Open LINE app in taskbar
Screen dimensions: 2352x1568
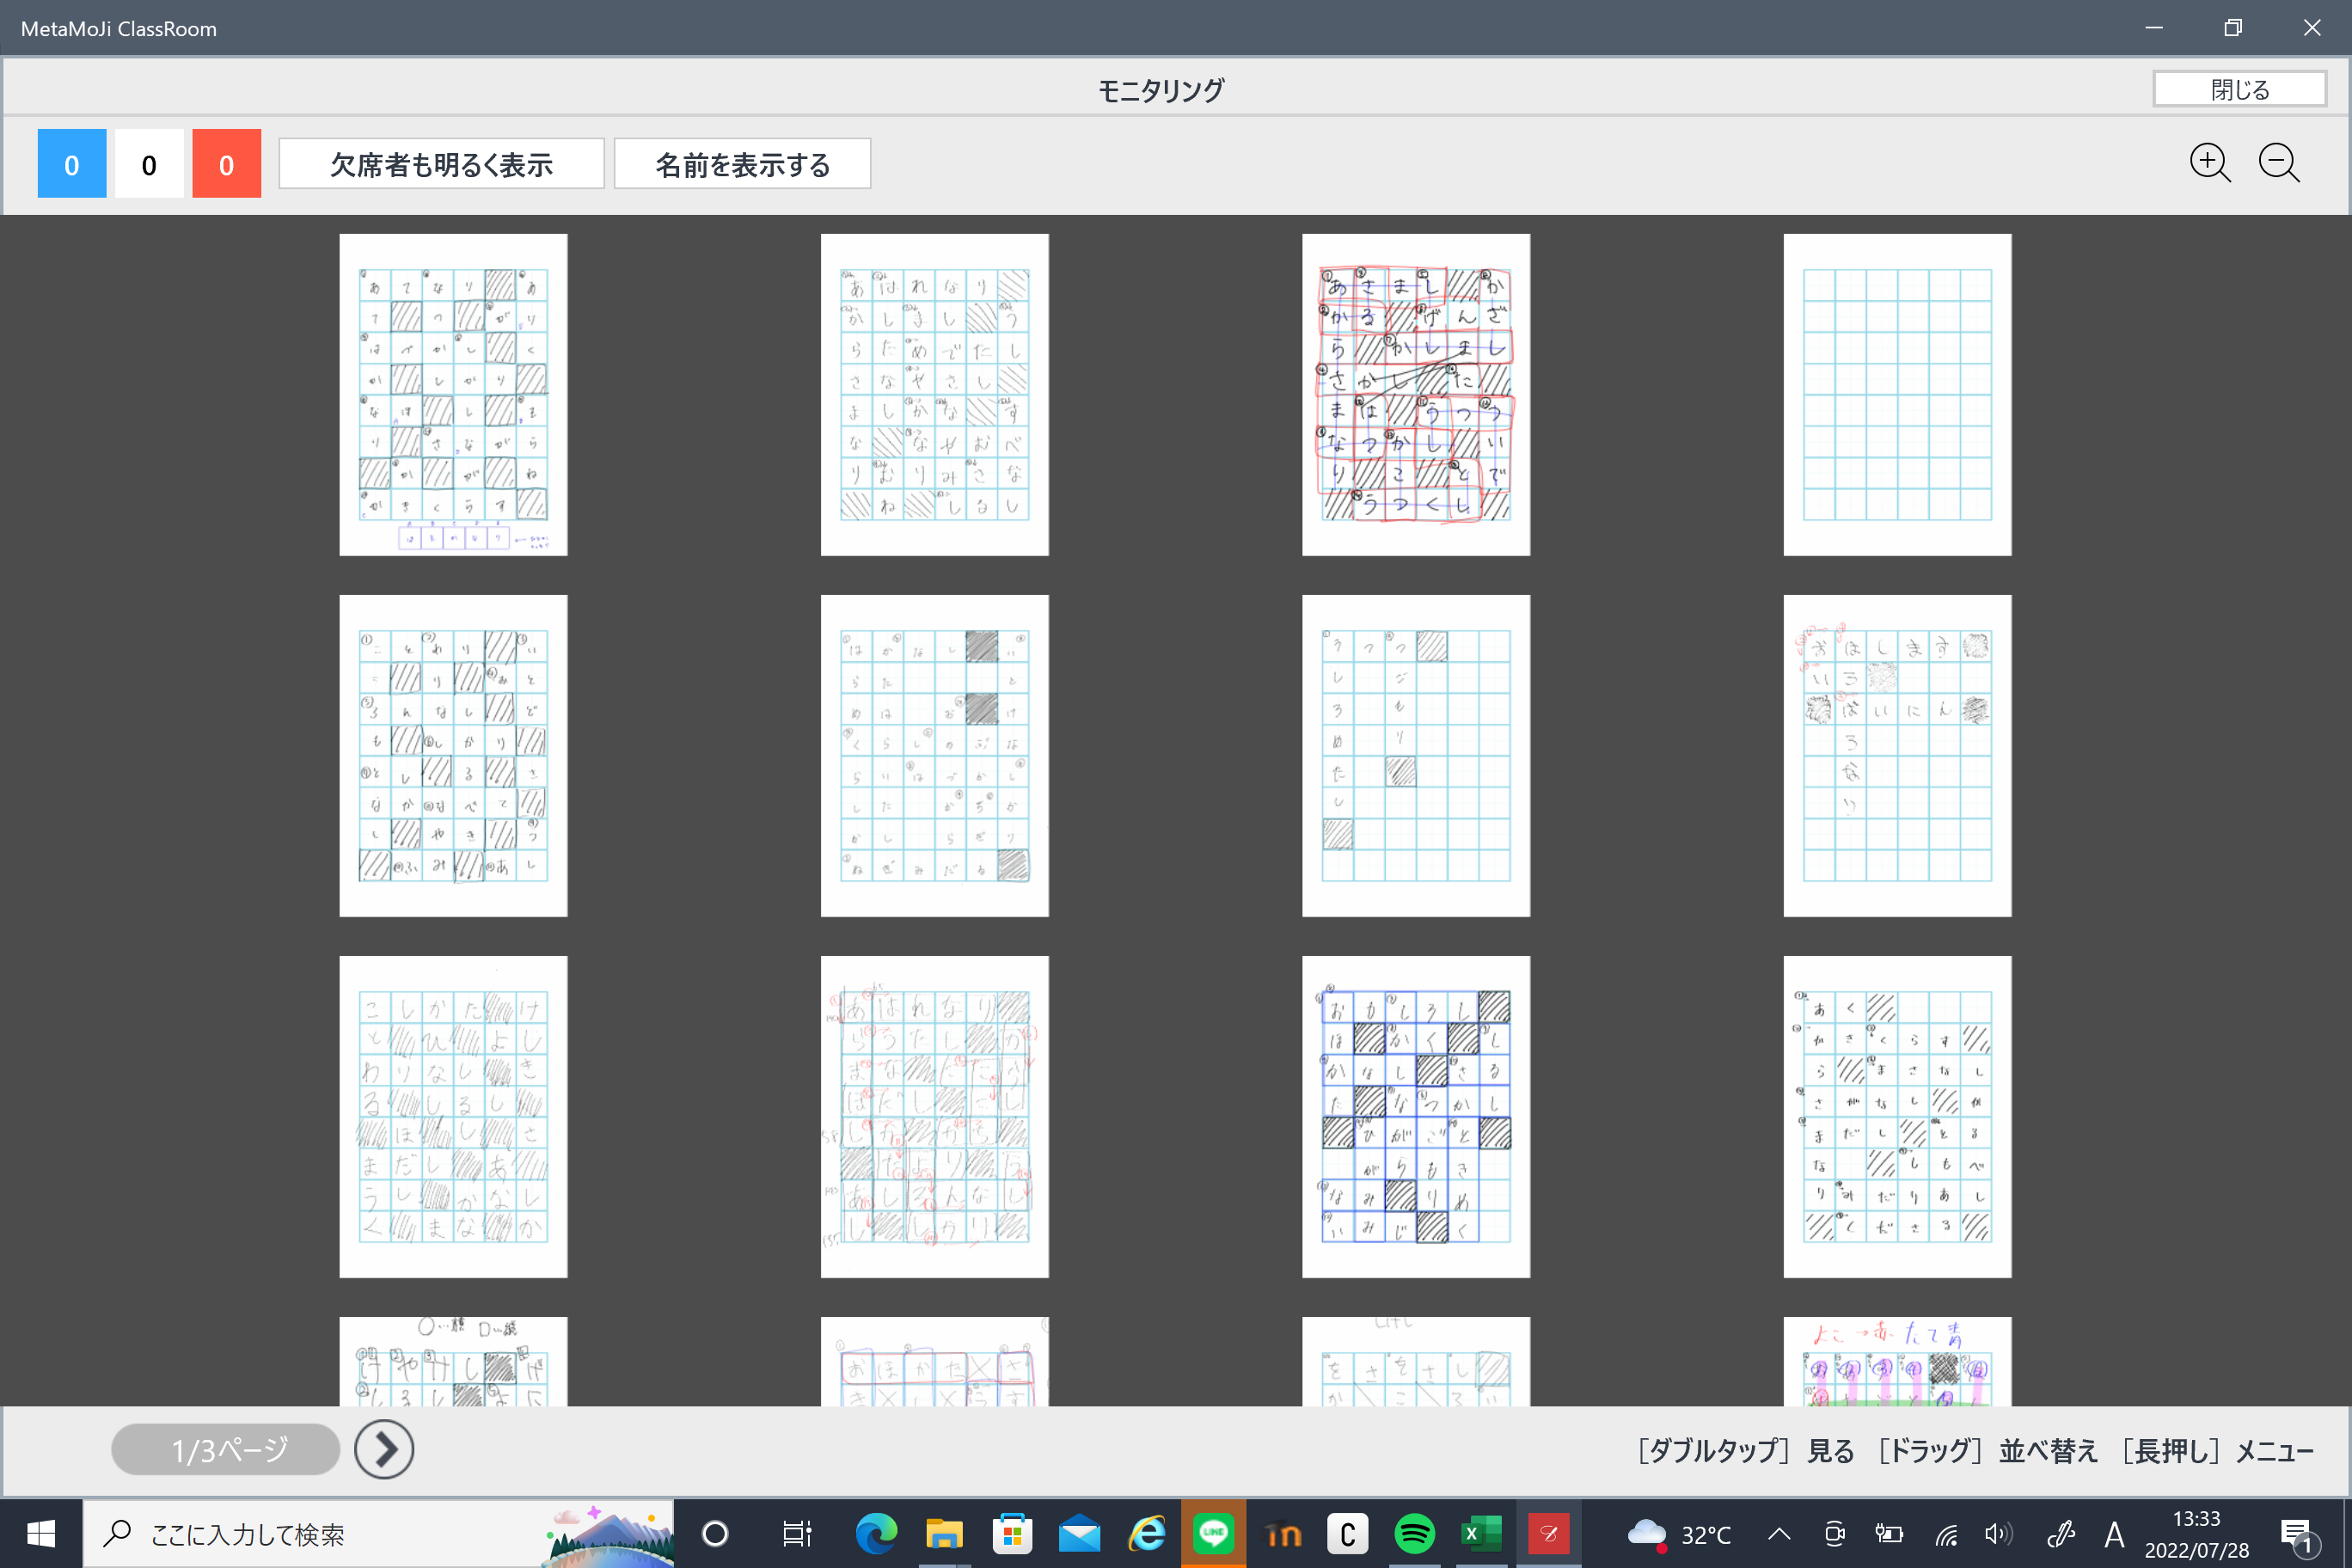[x=1213, y=1533]
